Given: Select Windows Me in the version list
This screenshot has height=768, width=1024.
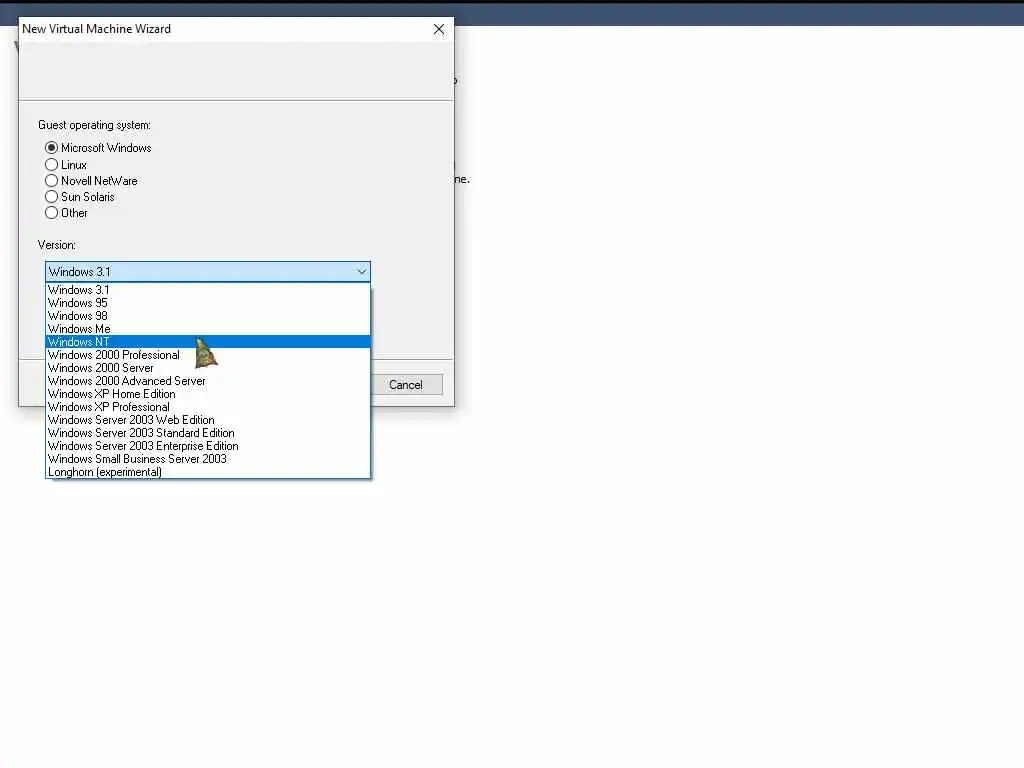Looking at the screenshot, I should click(208, 329).
